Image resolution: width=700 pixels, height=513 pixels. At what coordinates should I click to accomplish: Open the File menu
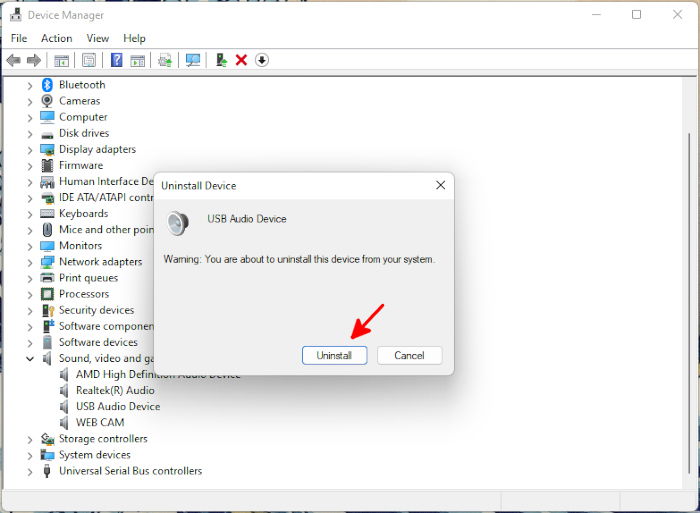pyautogui.click(x=19, y=38)
